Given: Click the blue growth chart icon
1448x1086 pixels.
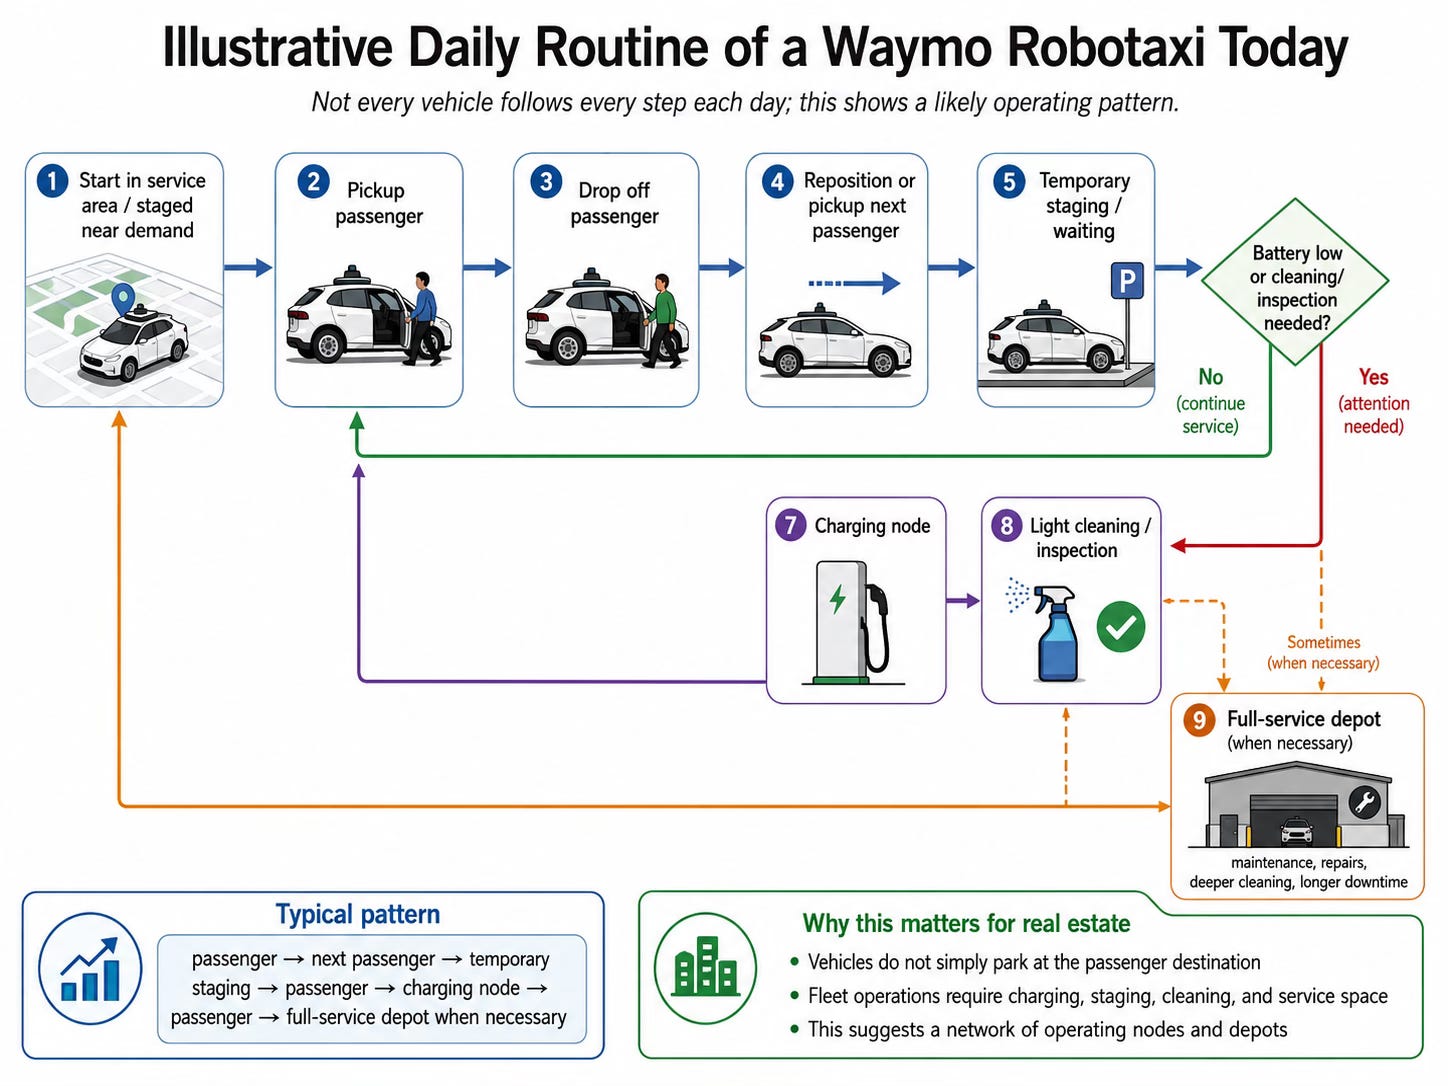Looking at the screenshot, I should (x=90, y=968).
